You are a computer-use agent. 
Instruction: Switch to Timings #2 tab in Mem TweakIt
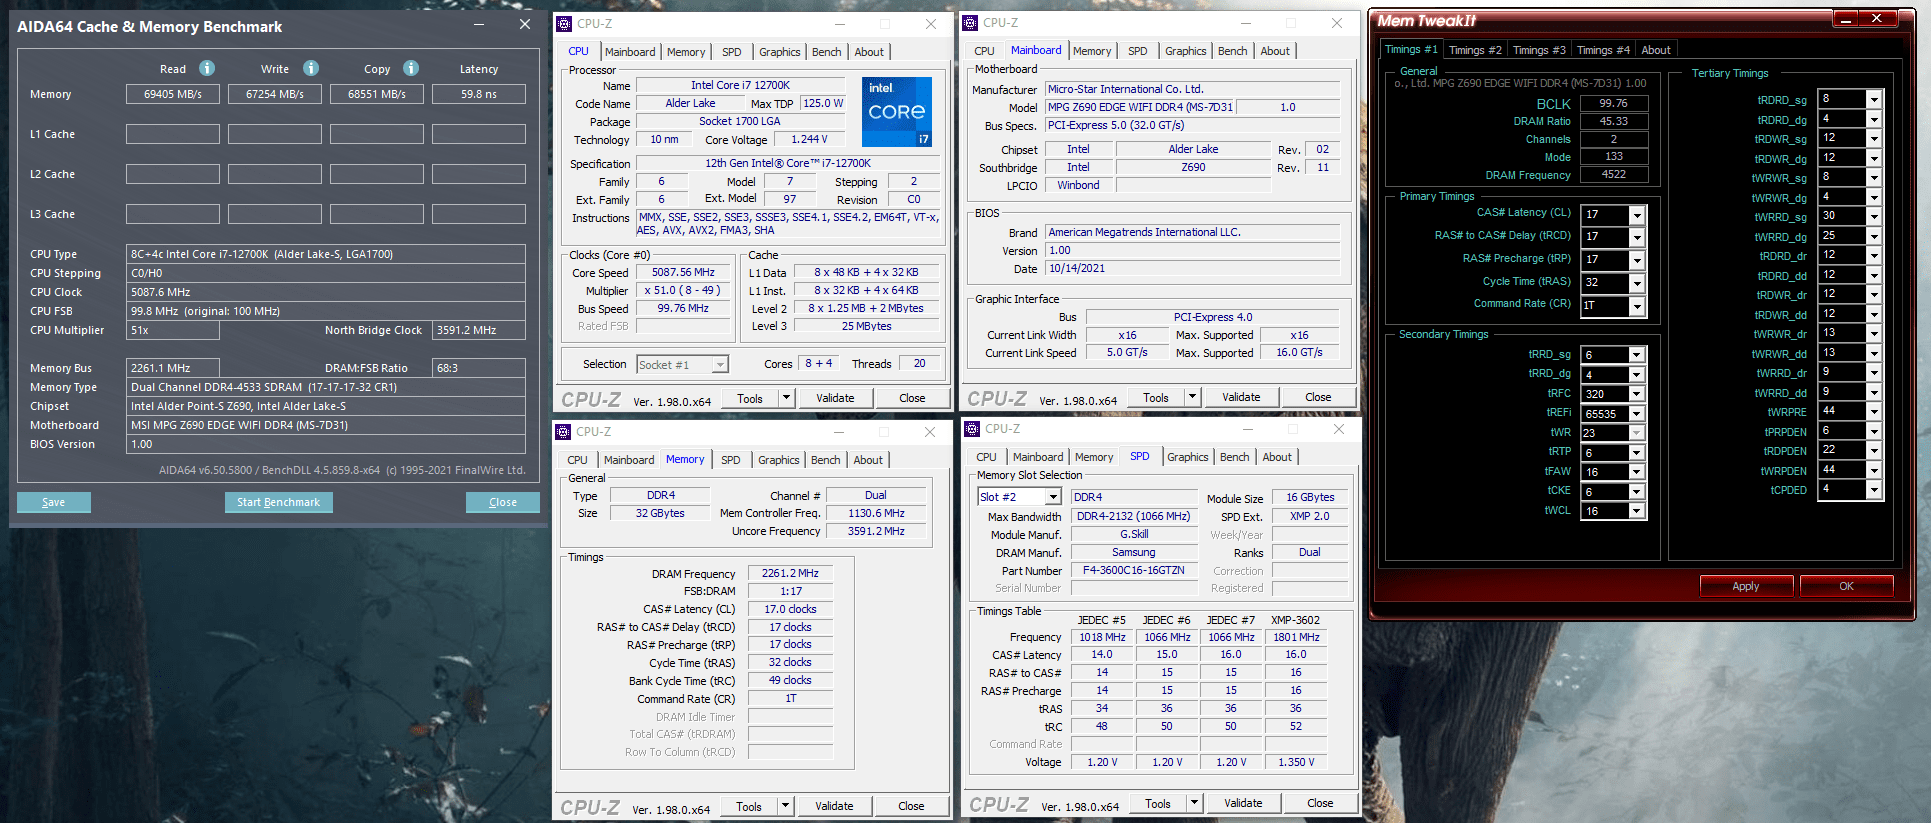click(1475, 50)
